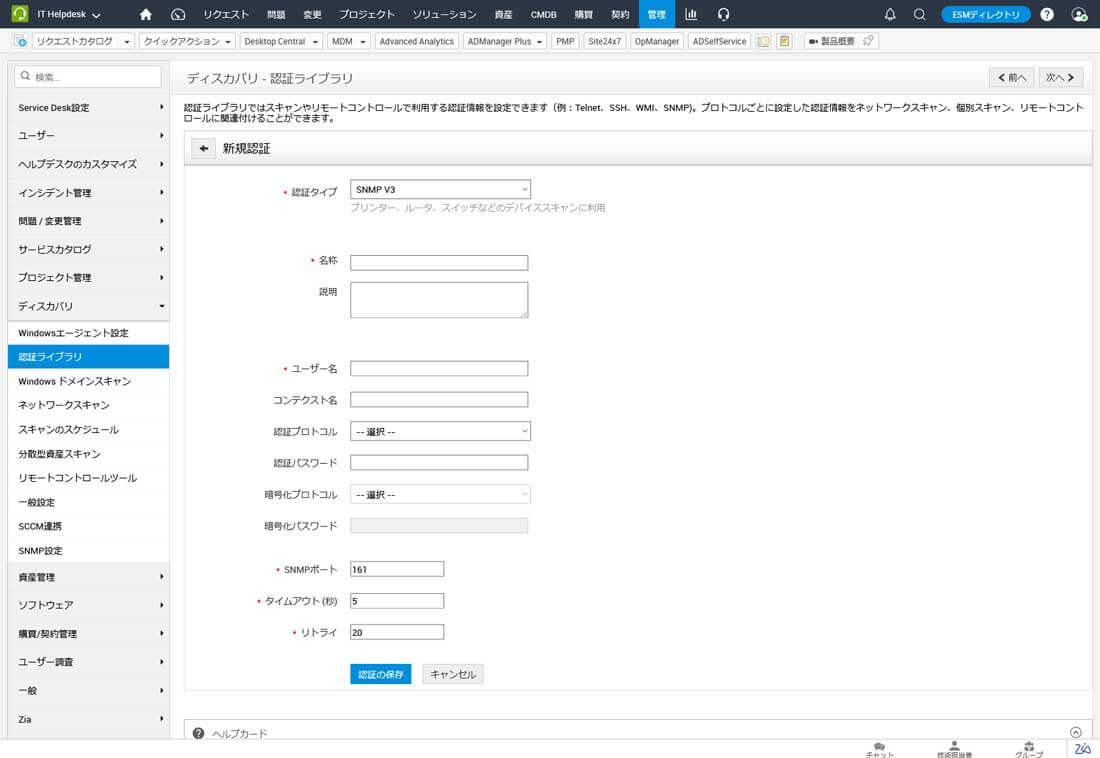Open the Zia assistant icon

(x=1082, y=749)
